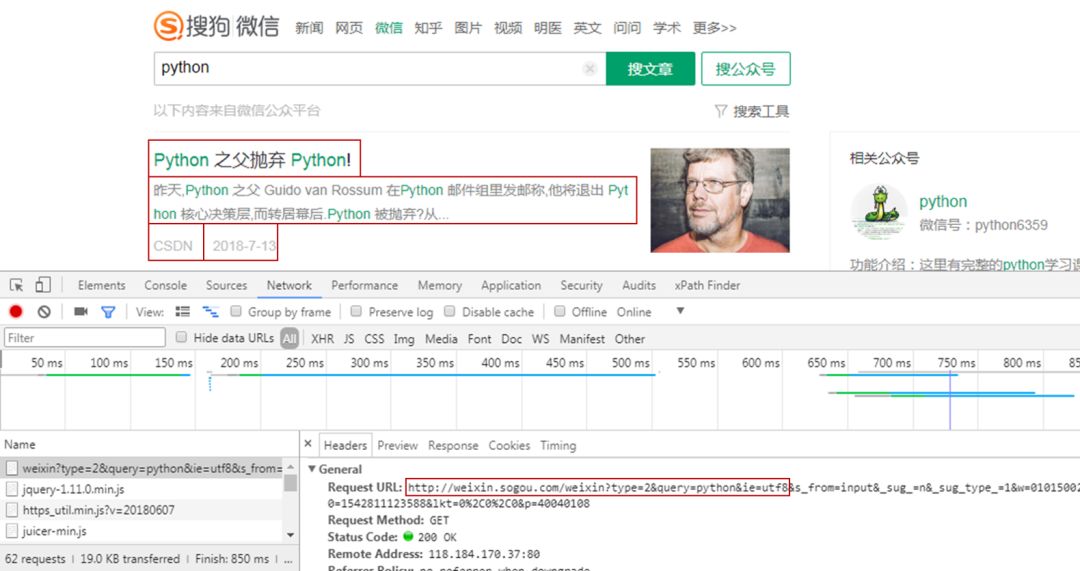The height and width of the screenshot is (571, 1080).
Task: Switch to large request rows view icon
Action: point(183,312)
